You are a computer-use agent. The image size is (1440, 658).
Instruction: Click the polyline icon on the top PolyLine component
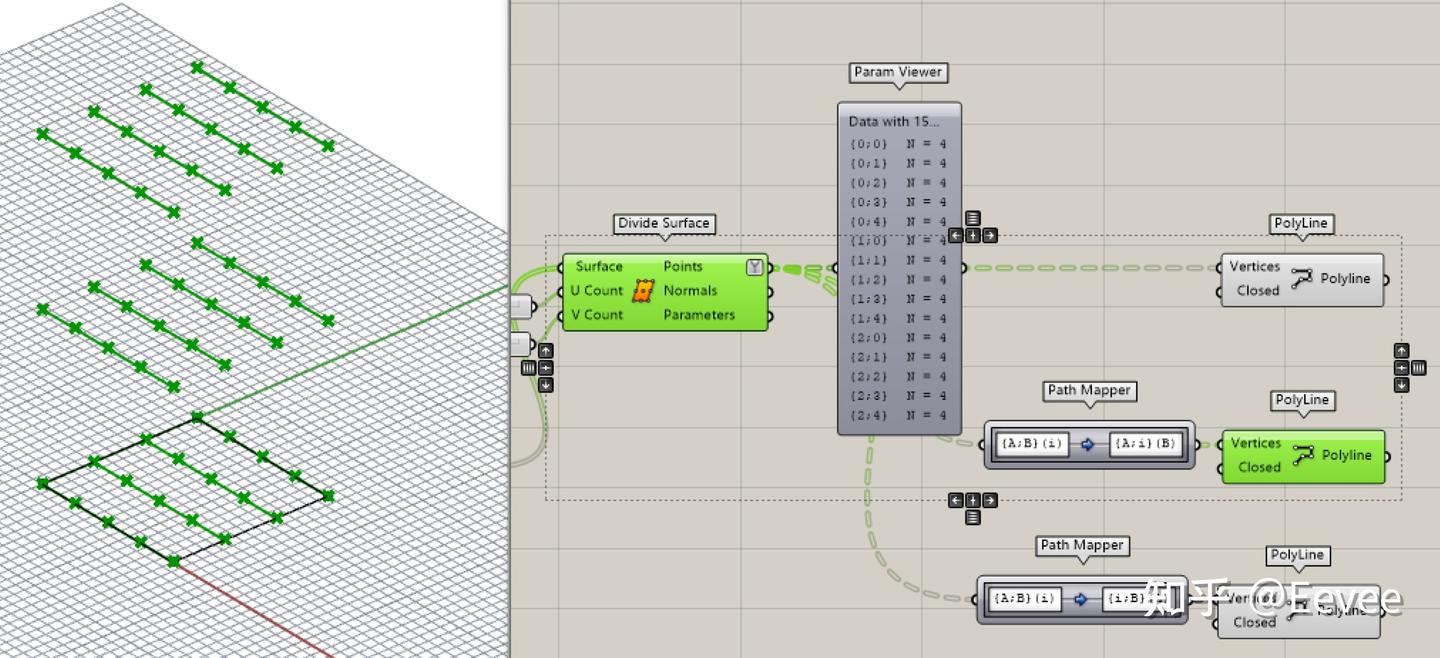point(1301,279)
